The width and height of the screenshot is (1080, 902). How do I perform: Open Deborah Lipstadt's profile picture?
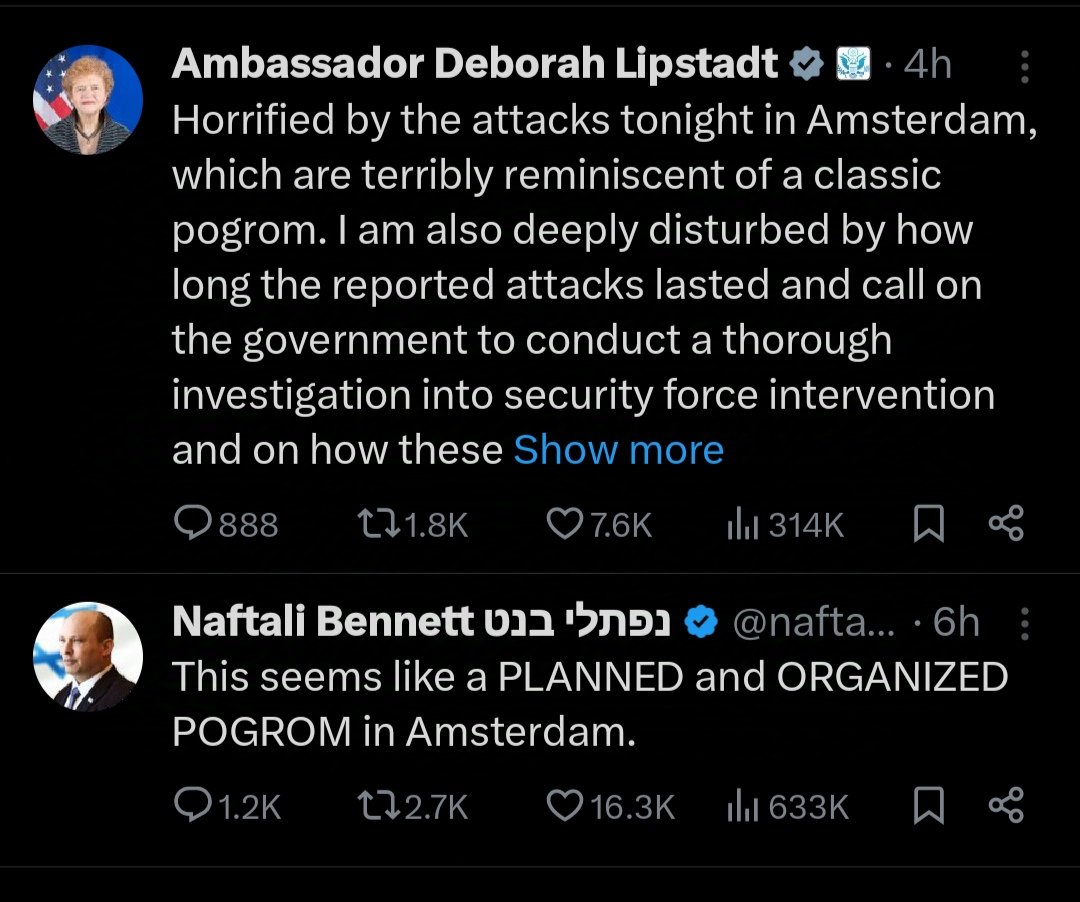(88, 100)
